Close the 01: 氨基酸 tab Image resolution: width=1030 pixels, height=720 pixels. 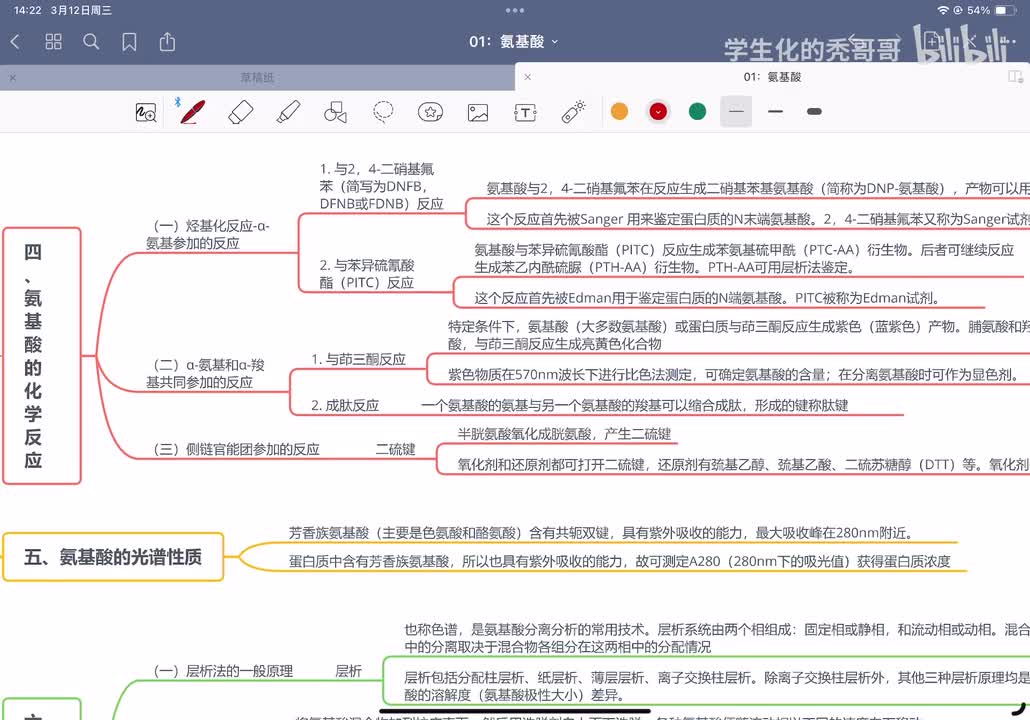pyautogui.click(x=527, y=77)
